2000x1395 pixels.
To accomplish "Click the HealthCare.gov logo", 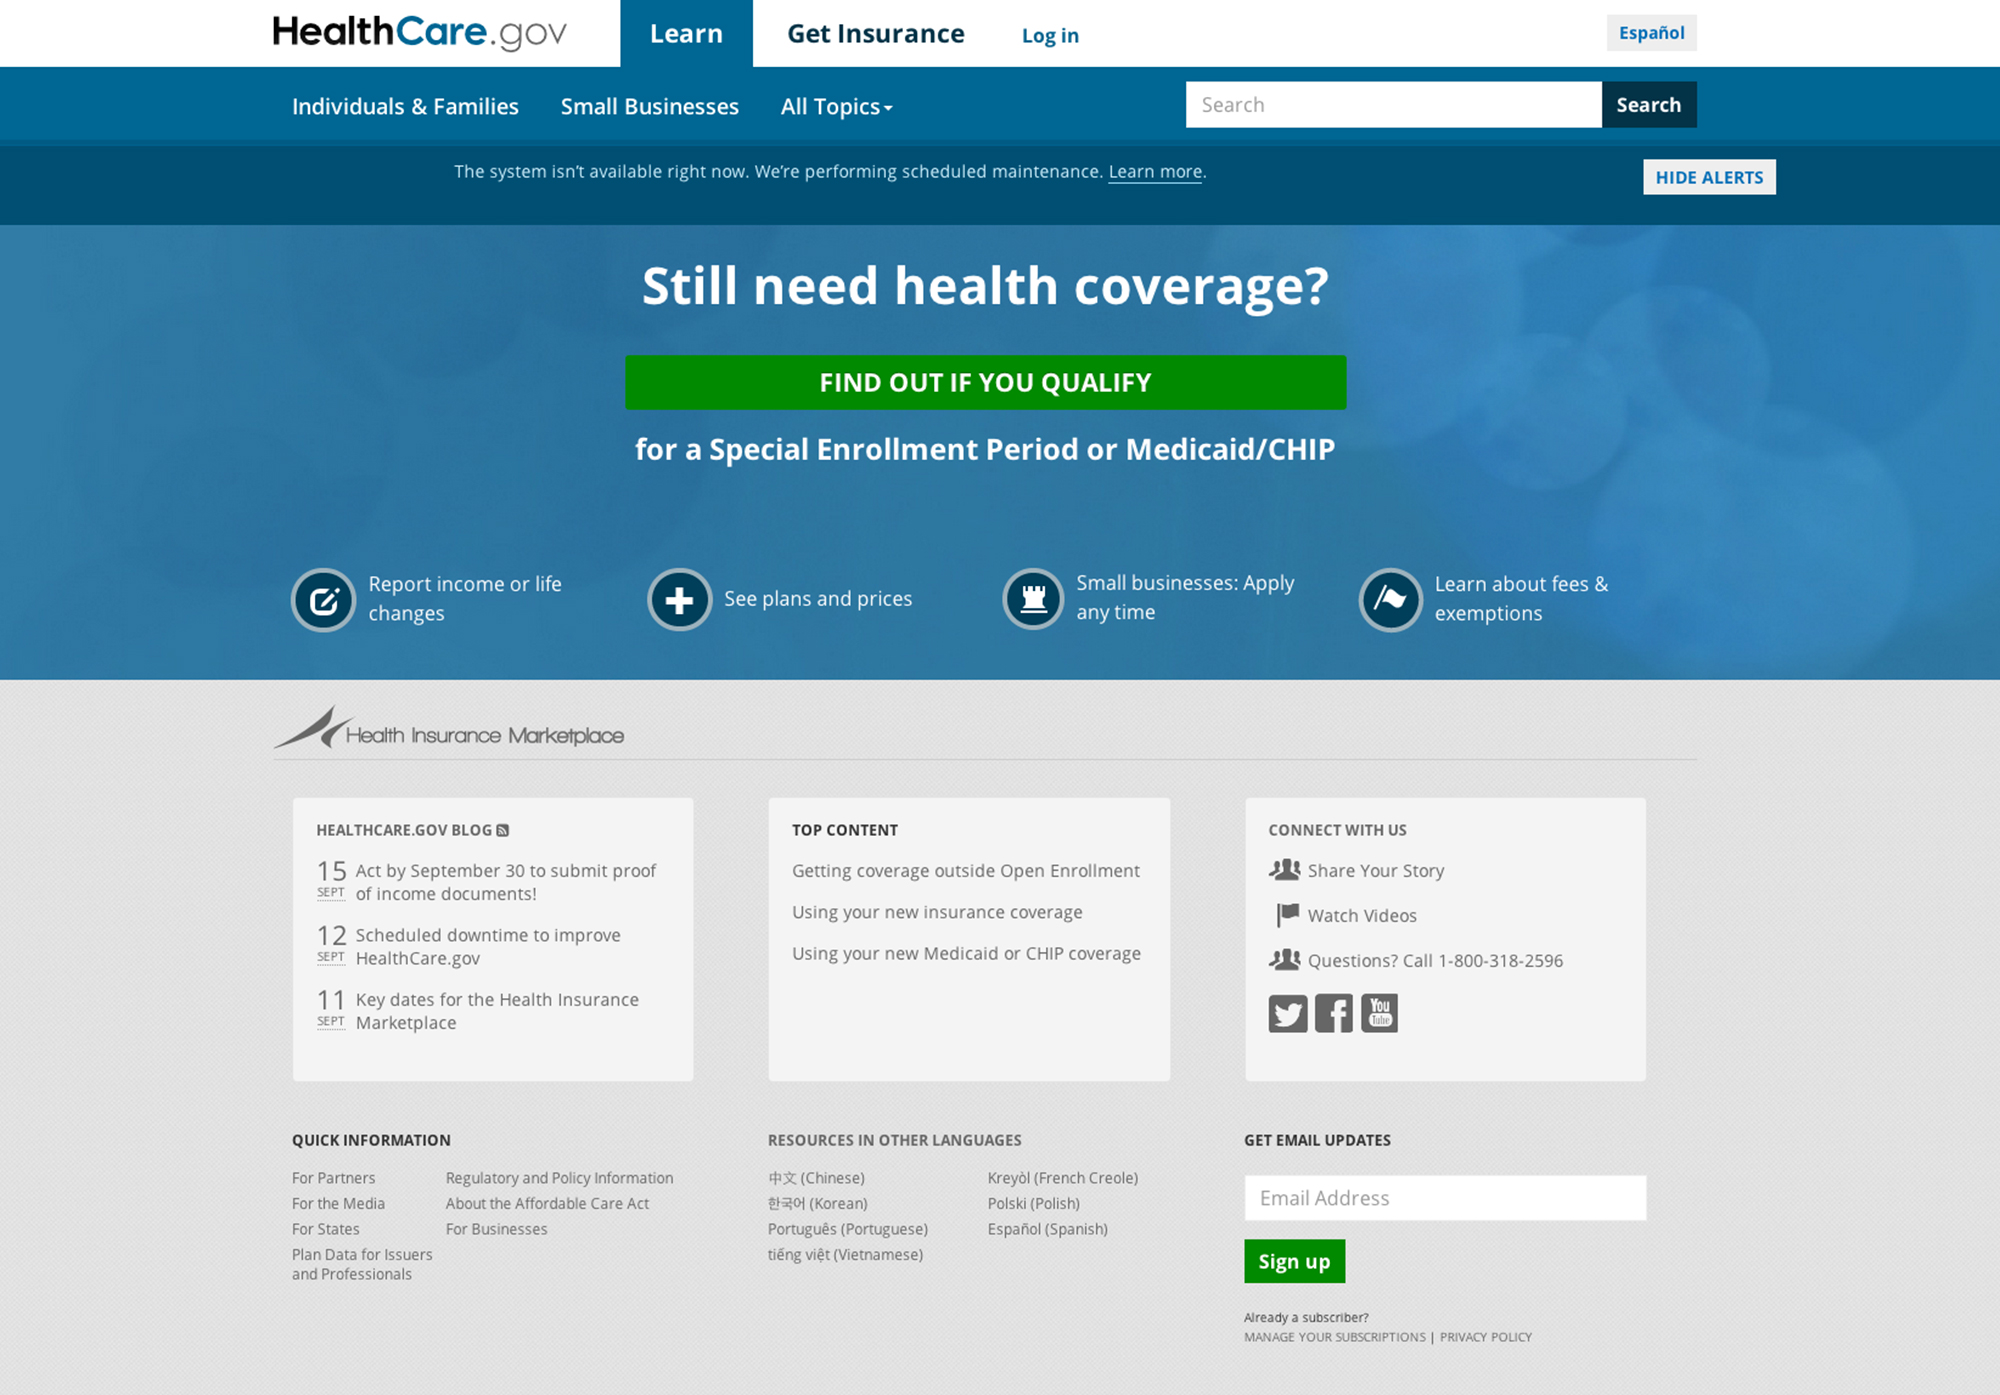I will (420, 33).
